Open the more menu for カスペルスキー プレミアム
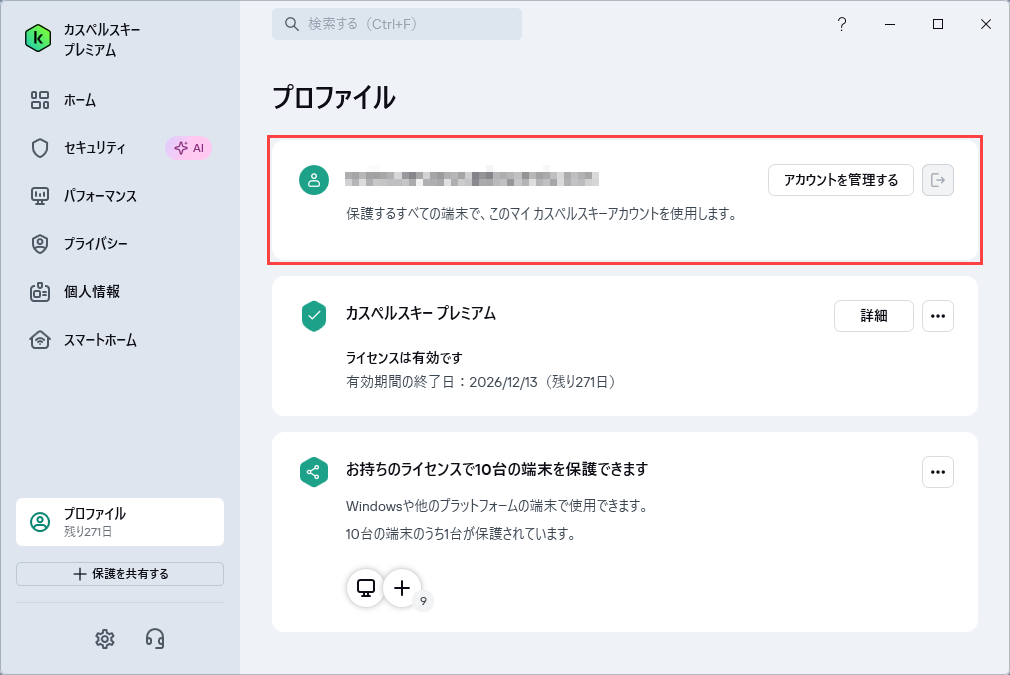The image size is (1010, 675). pyautogui.click(x=938, y=316)
